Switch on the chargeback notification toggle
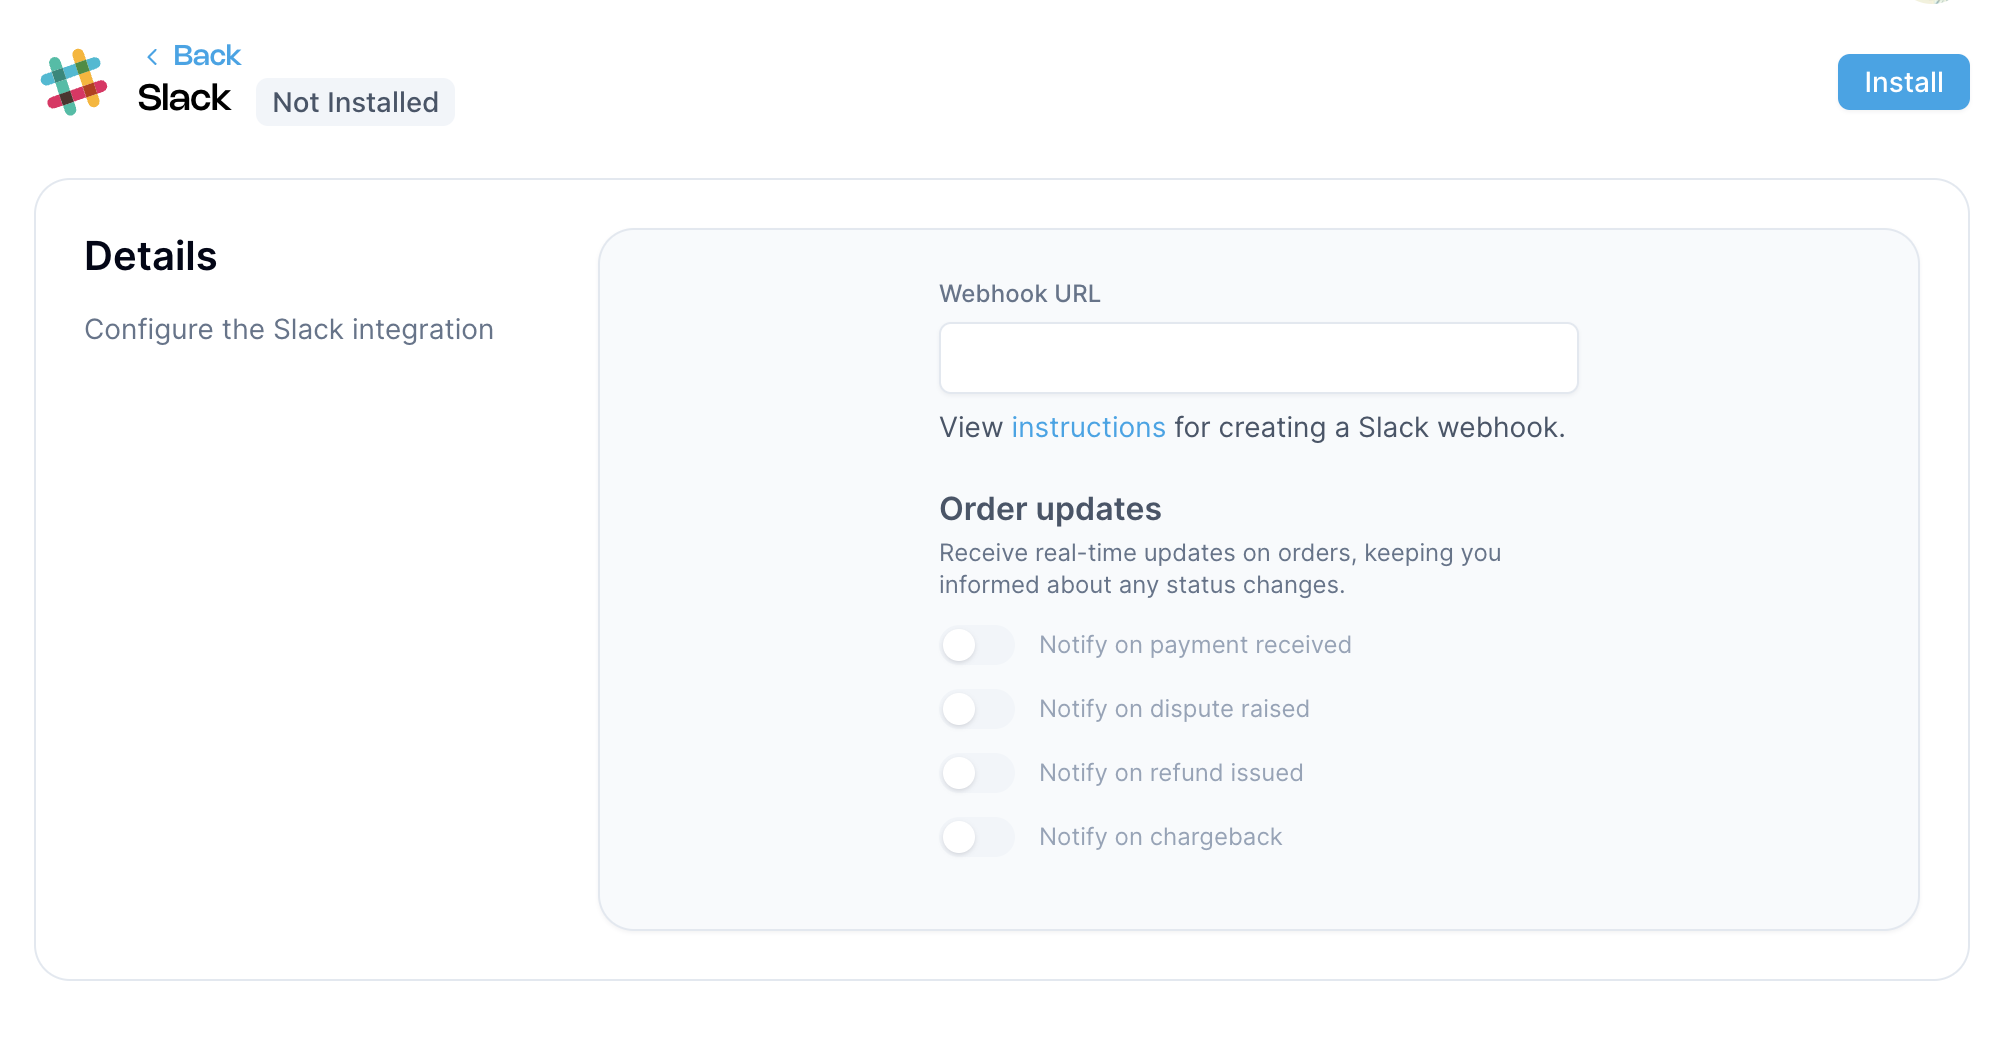The image size is (2002, 1042). pyautogui.click(x=977, y=837)
